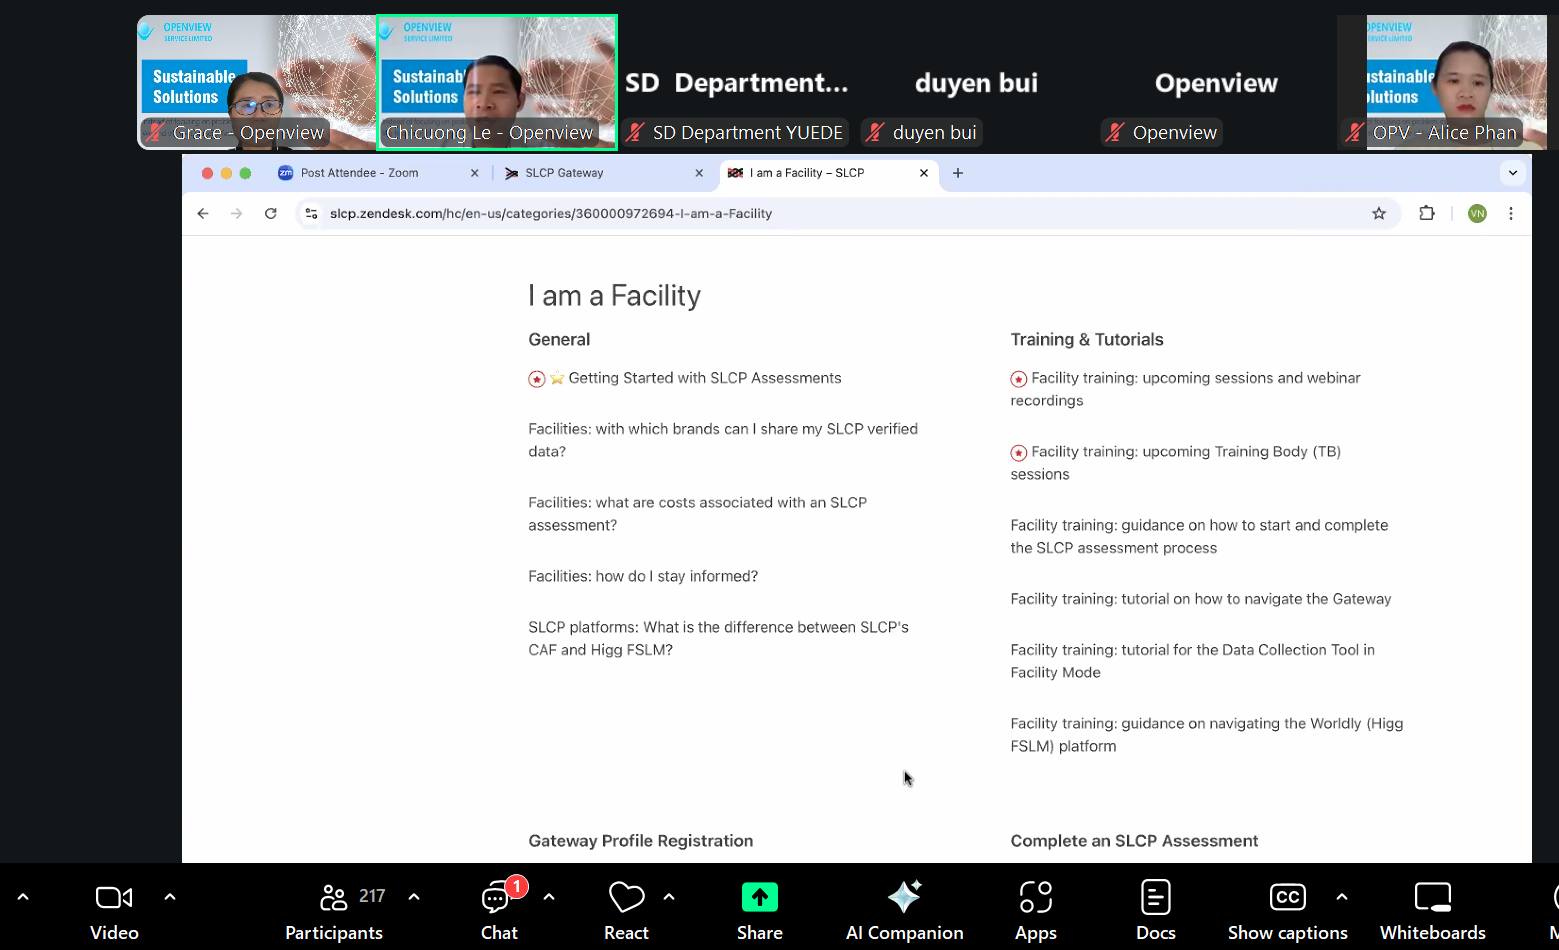Open upcoming Training Body (TB) sessions link

click(1176, 463)
